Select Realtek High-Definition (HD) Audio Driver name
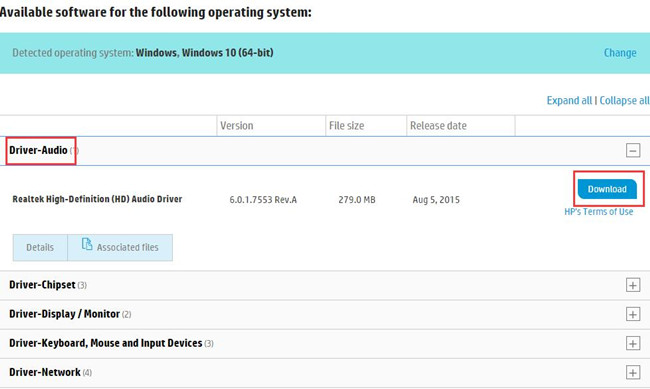Viewport: 650px width, 389px height. [x=97, y=199]
